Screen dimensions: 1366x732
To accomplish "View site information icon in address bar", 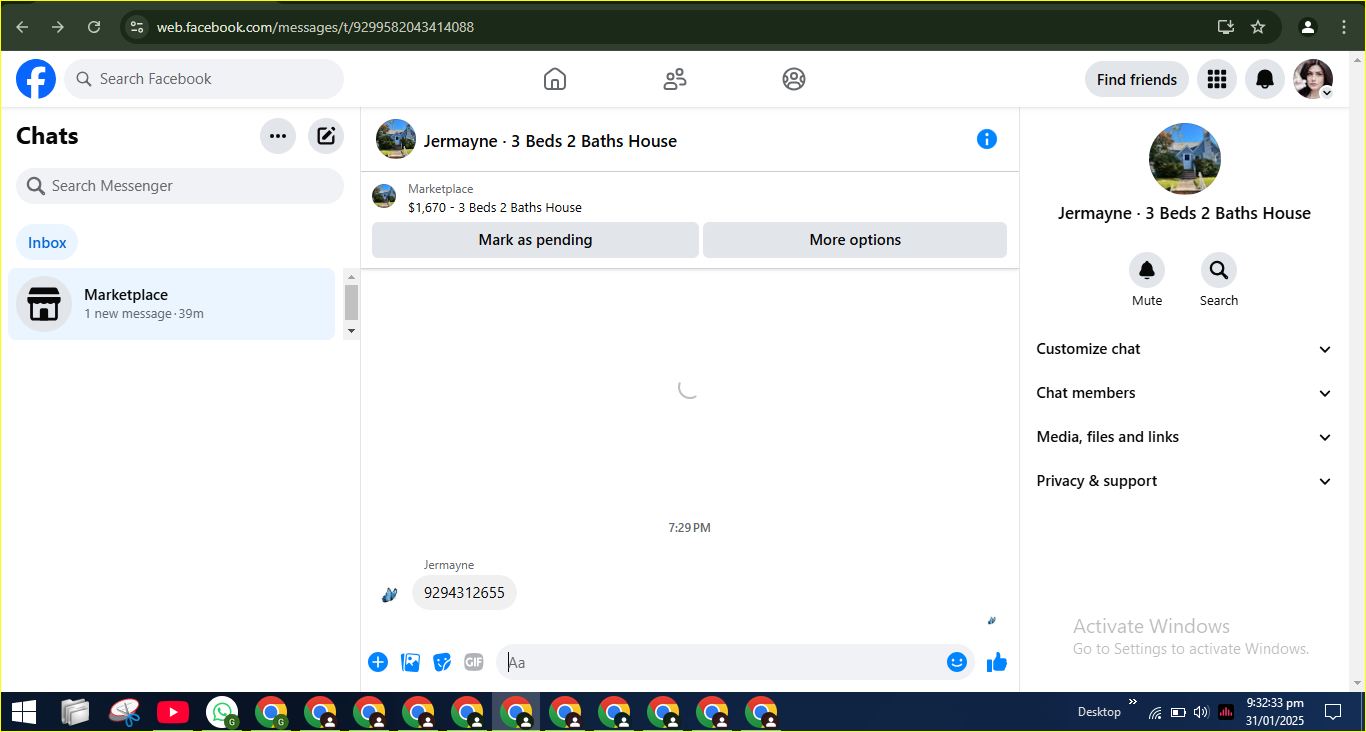I will [x=137, y=27].
